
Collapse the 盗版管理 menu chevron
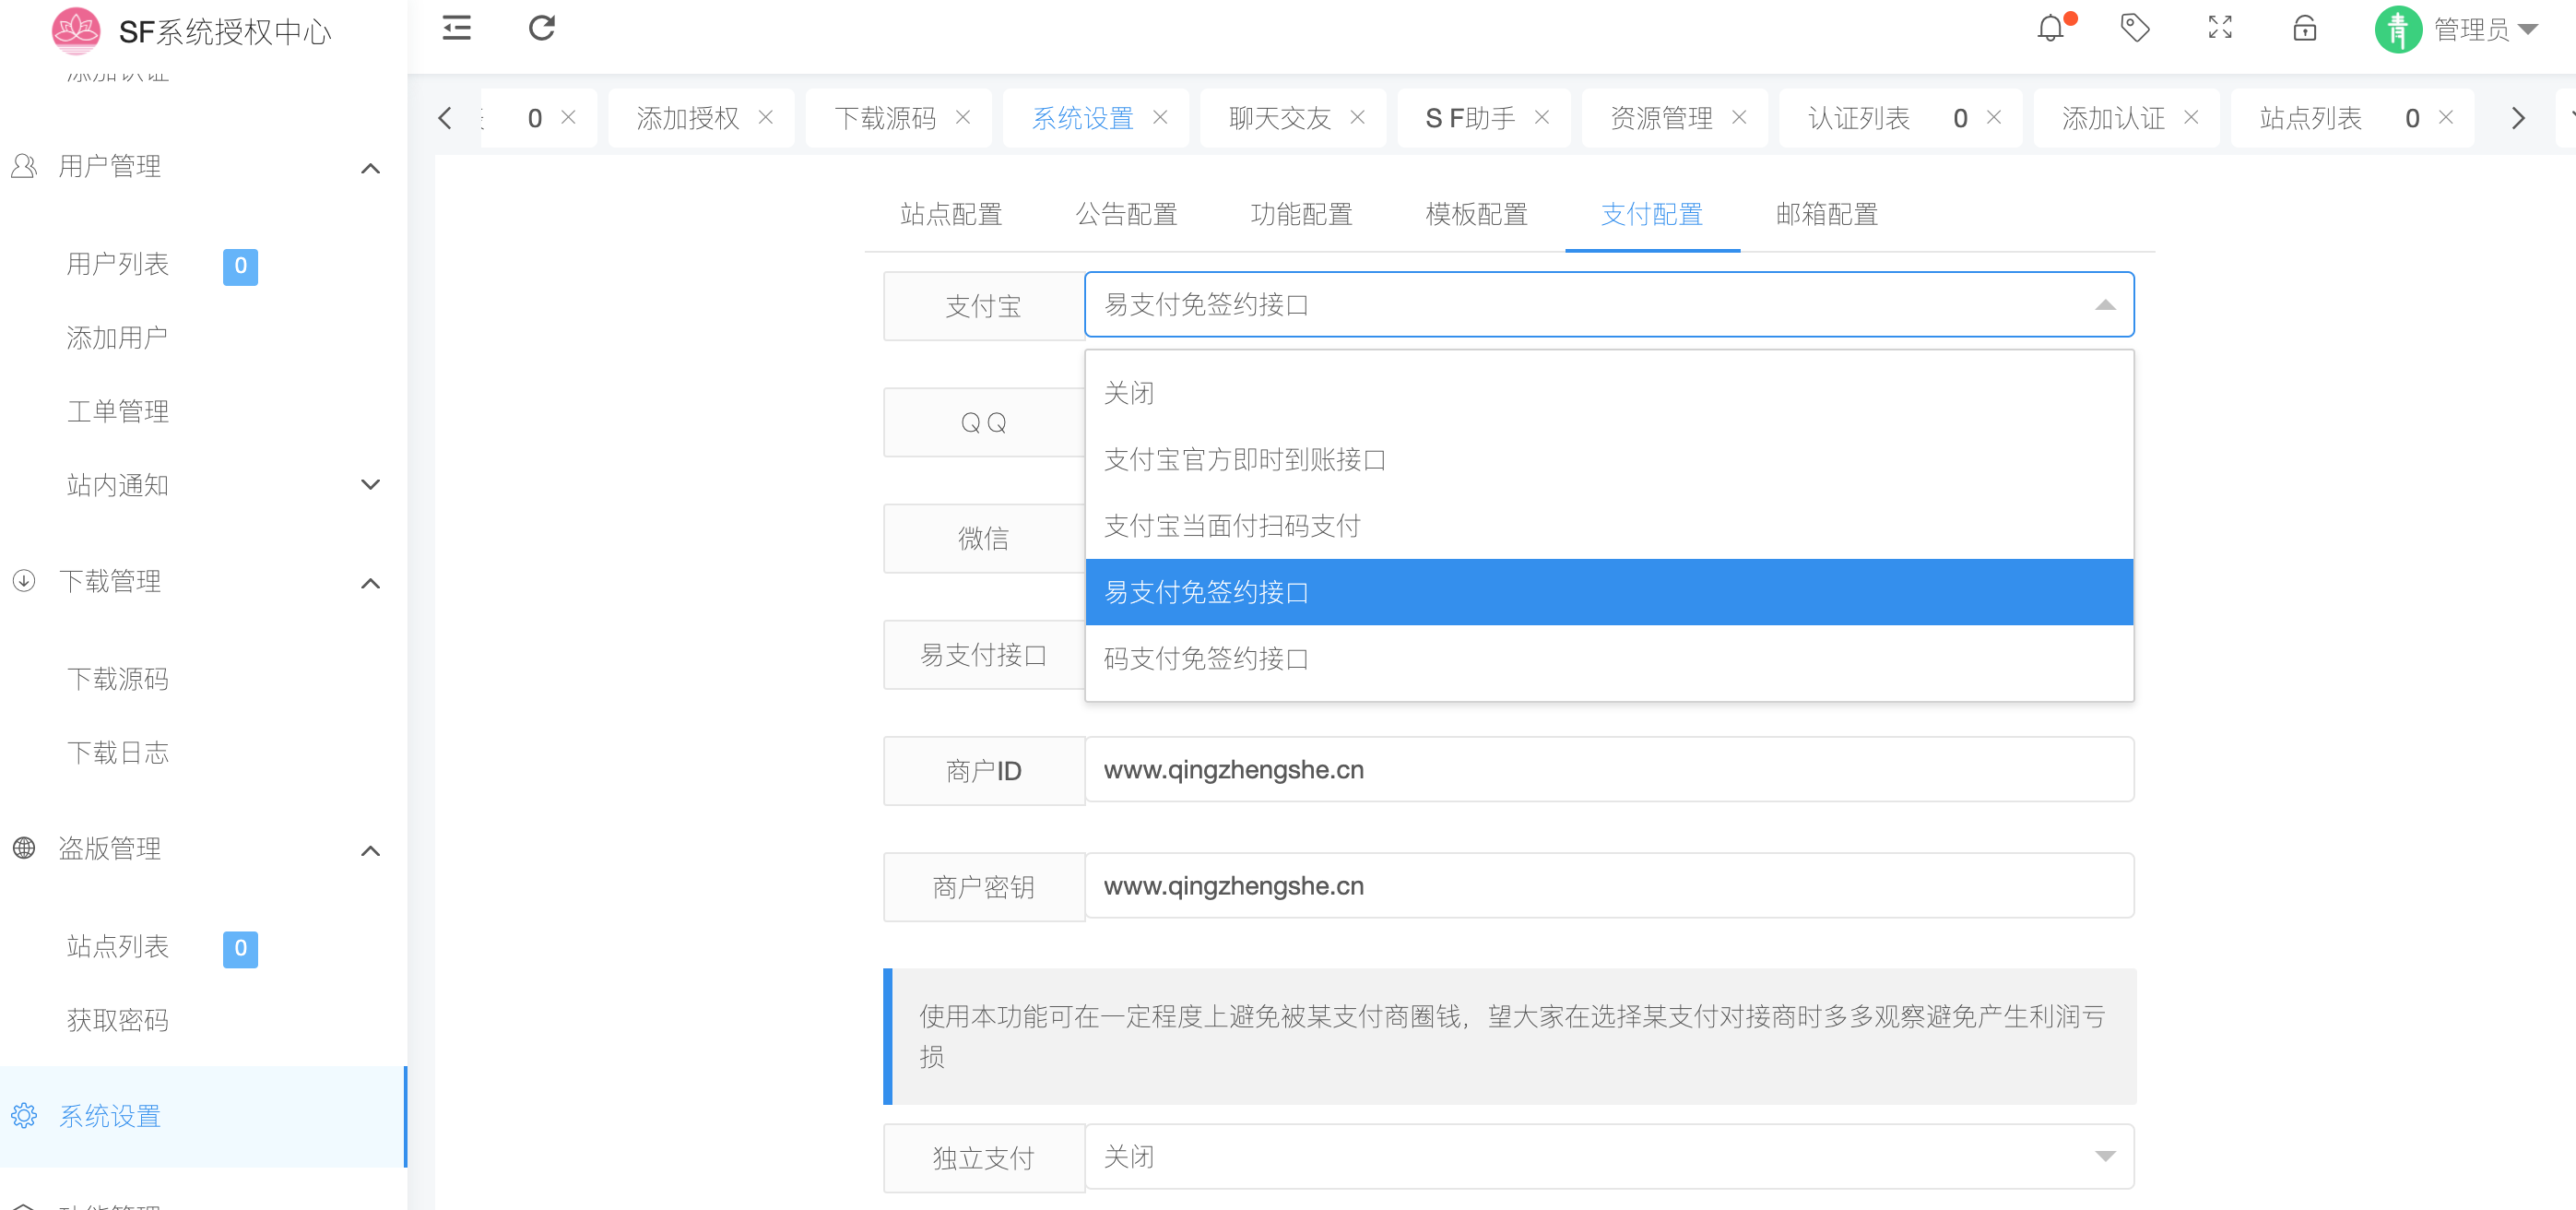coord(370,851)
